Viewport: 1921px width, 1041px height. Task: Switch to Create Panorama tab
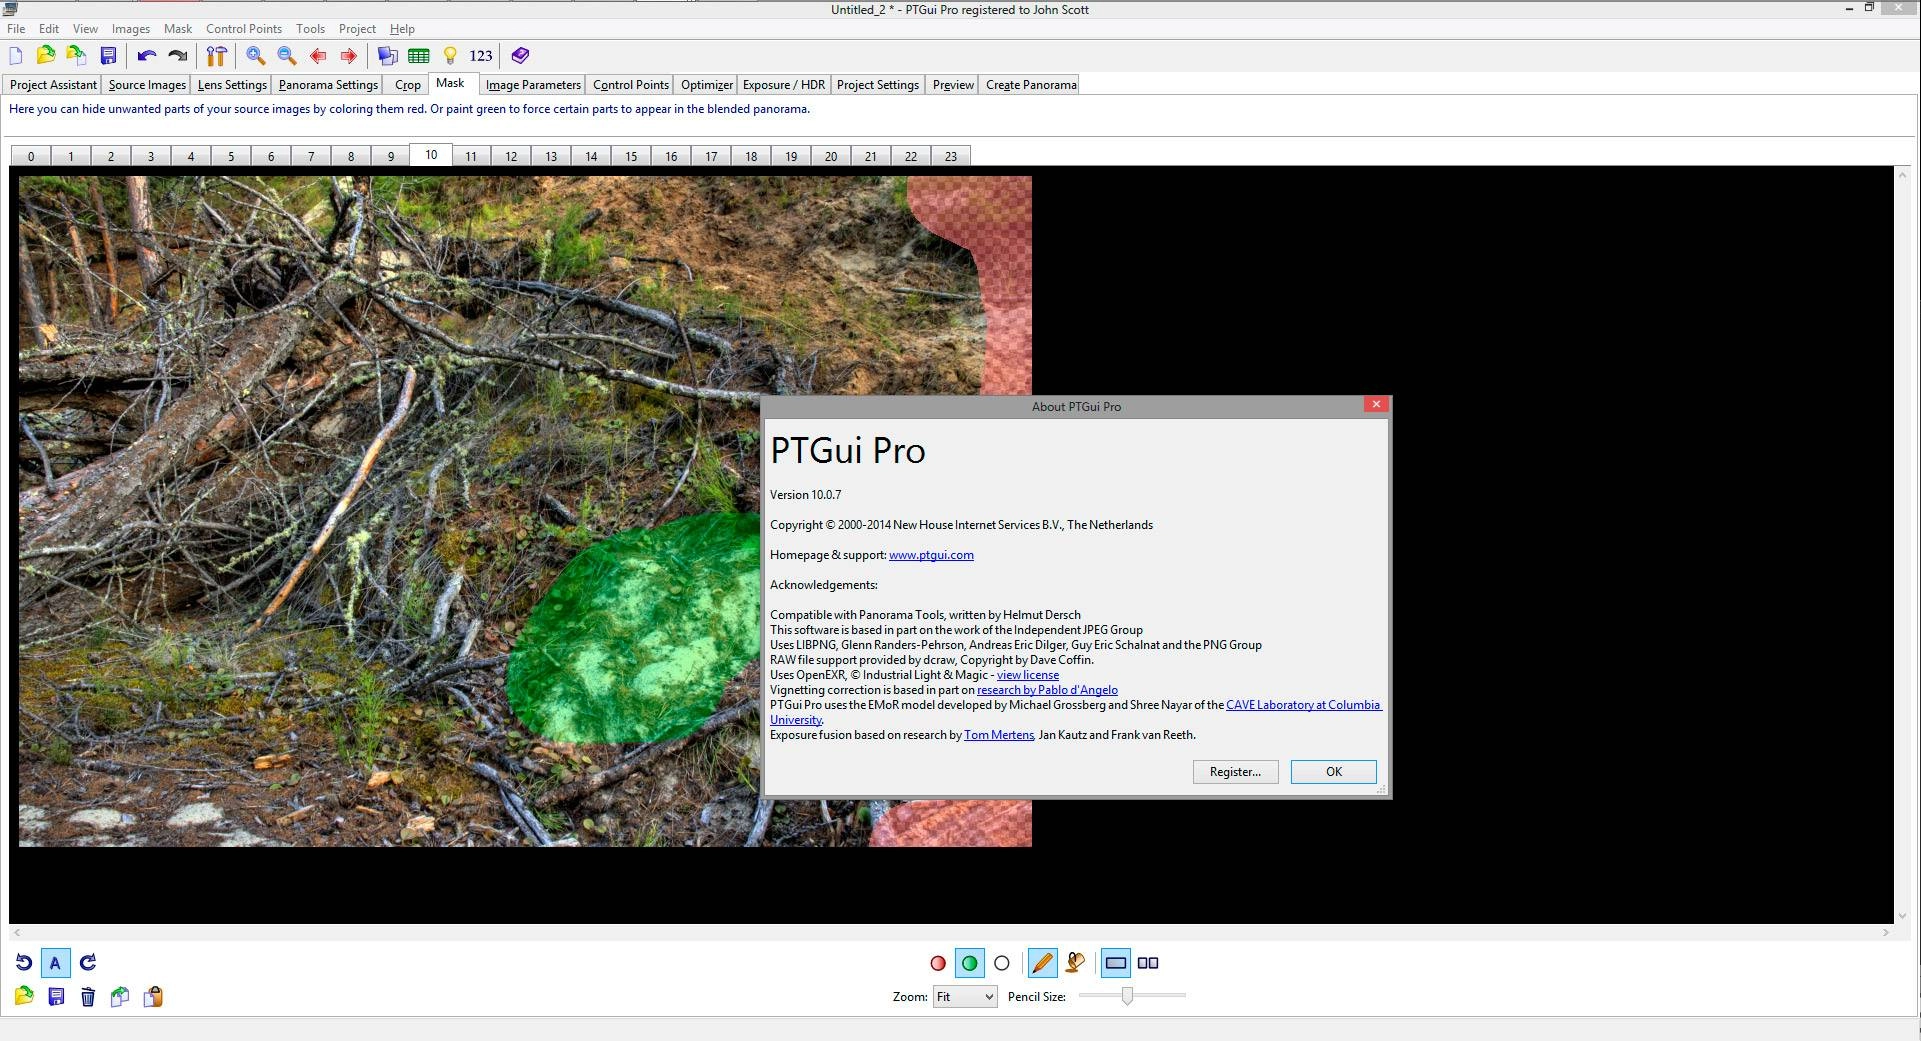[1031, 85]
